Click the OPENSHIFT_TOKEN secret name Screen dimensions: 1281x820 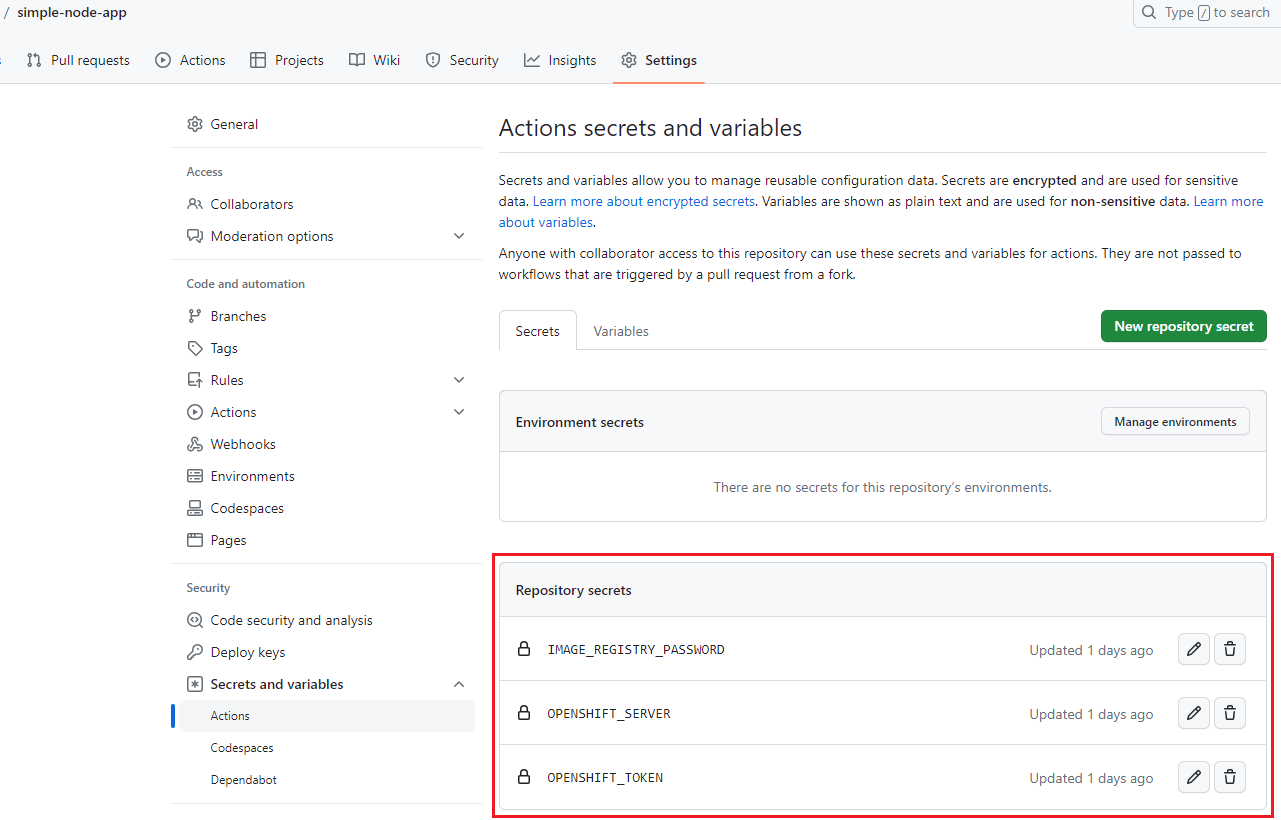[x=605, y=778]
